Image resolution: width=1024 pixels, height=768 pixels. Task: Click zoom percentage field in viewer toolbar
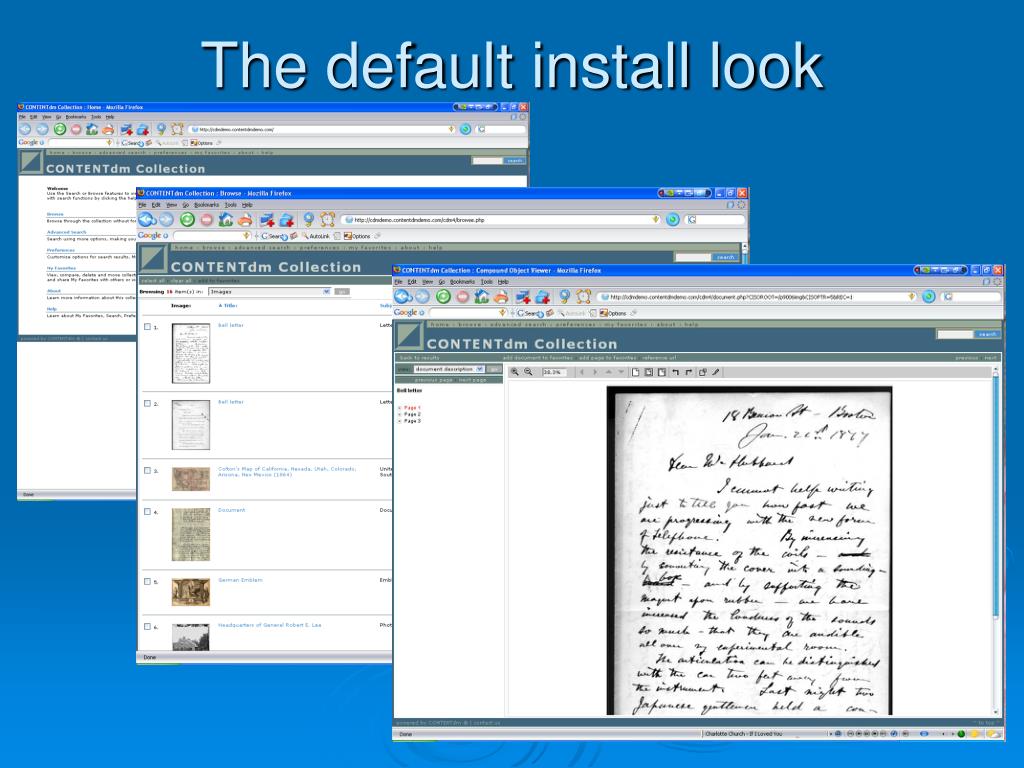[552, 372]
